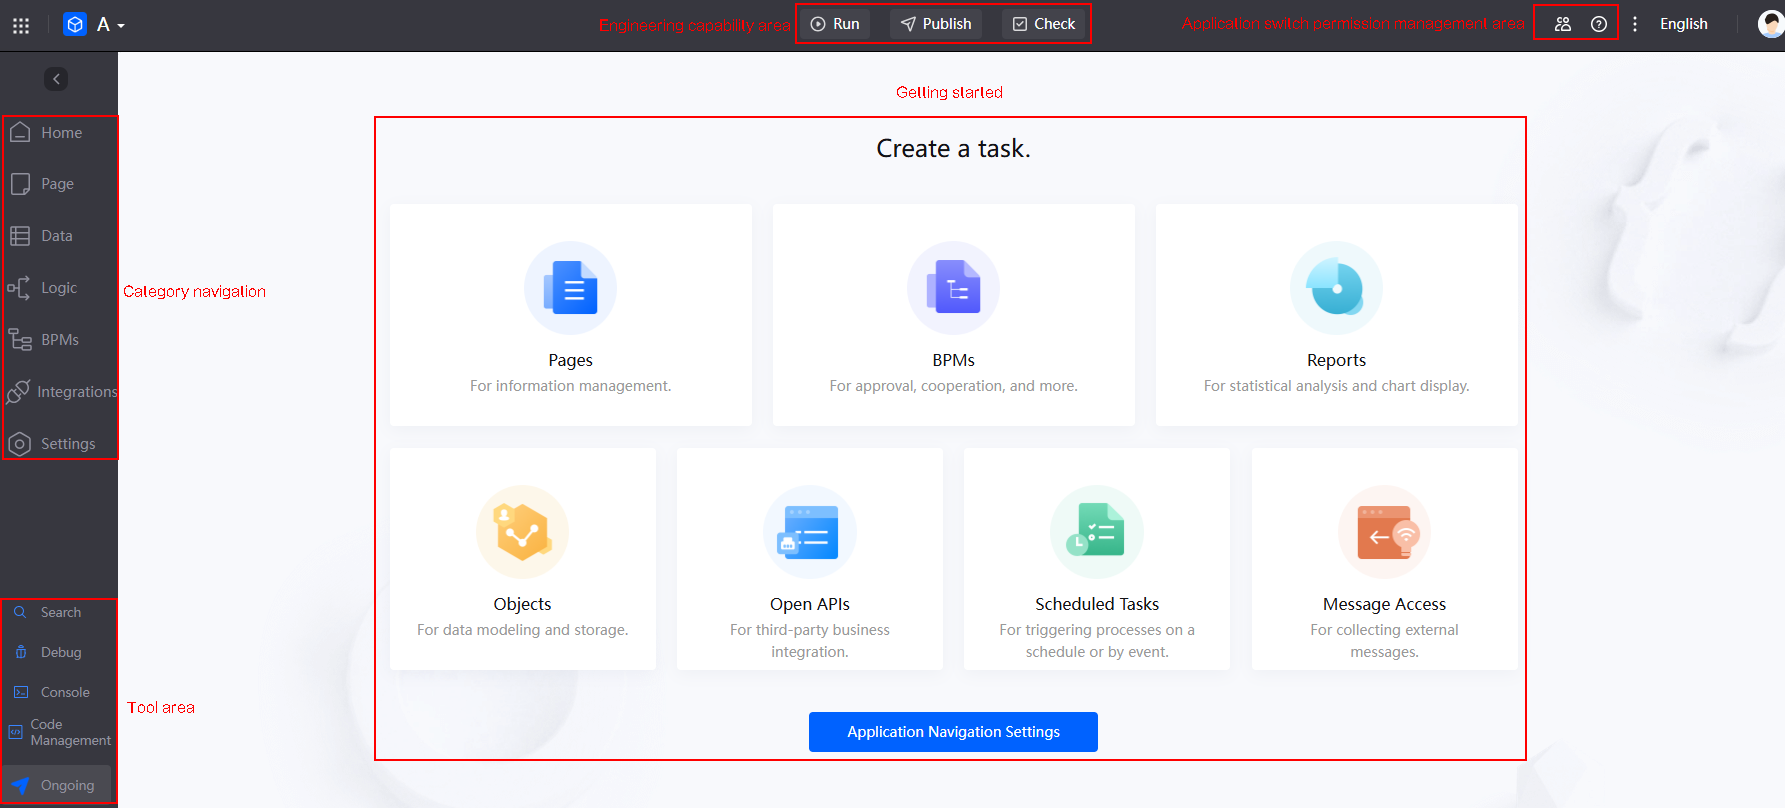Click the Code Management icon

point(15,732)
